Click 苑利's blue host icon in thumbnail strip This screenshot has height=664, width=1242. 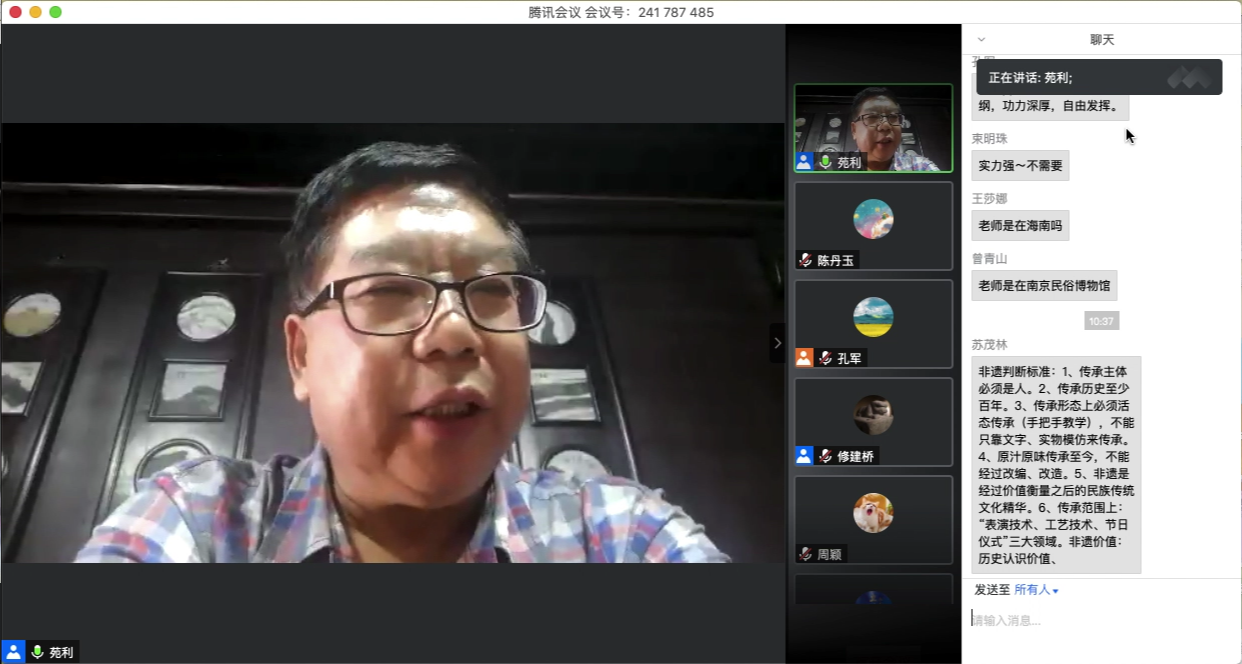[x=804, y=162]
